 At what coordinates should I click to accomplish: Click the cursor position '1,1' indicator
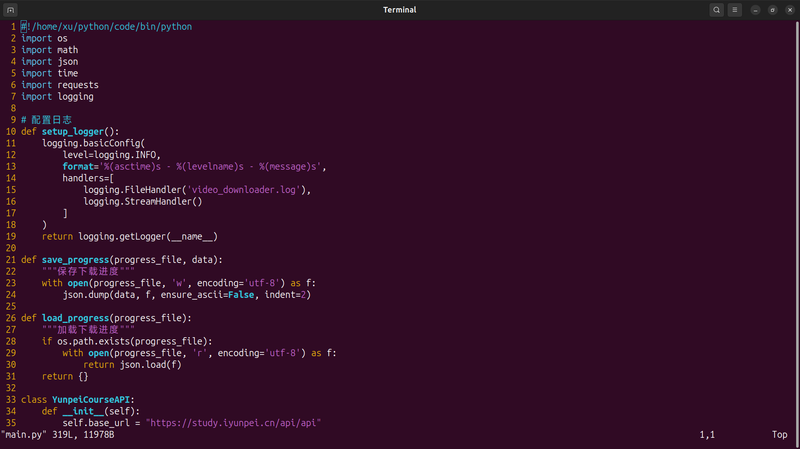[x=707, y=435]
